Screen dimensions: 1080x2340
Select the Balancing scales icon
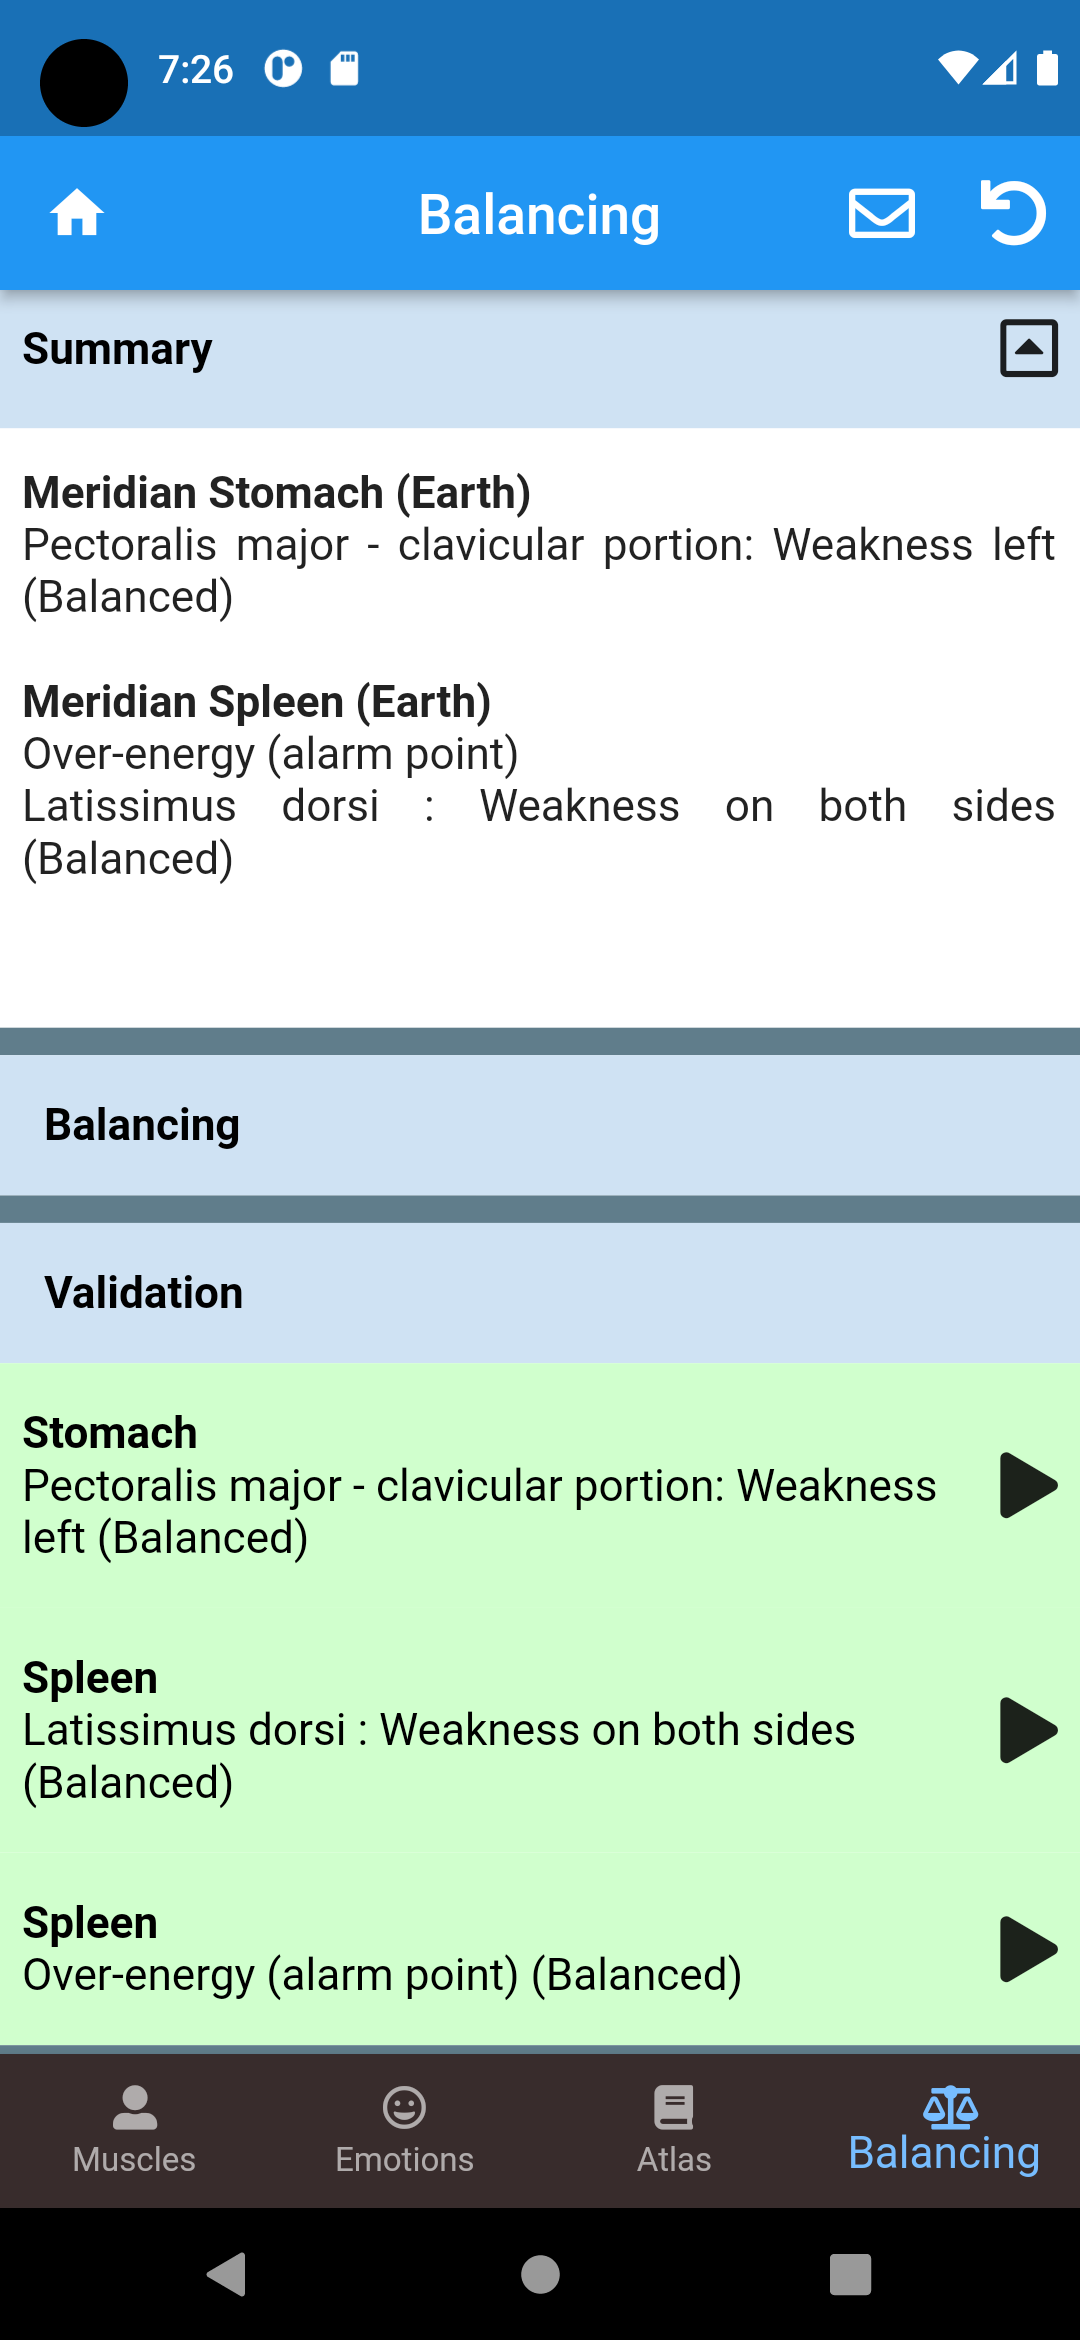(950, 2108)
